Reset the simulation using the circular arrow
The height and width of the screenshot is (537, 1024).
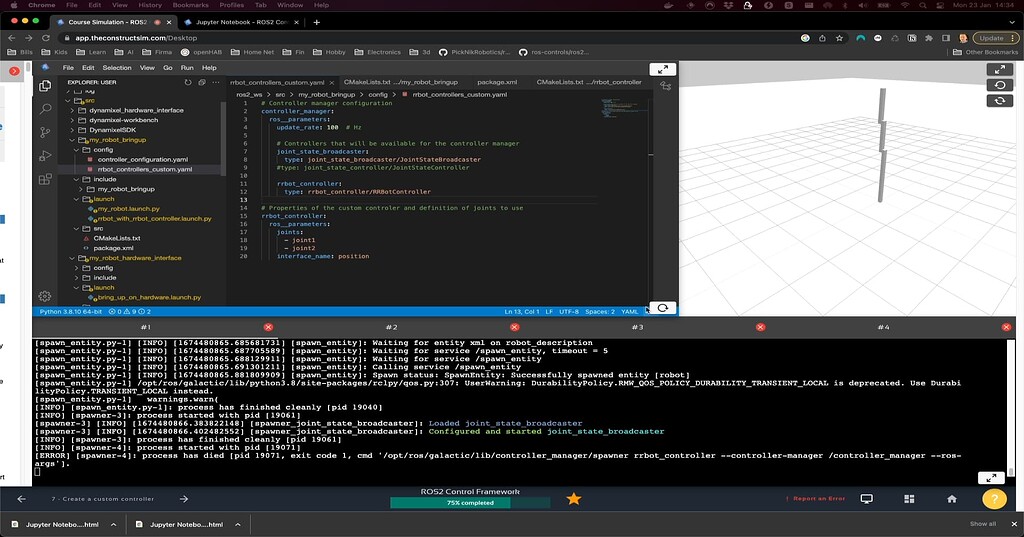(999, 85)
